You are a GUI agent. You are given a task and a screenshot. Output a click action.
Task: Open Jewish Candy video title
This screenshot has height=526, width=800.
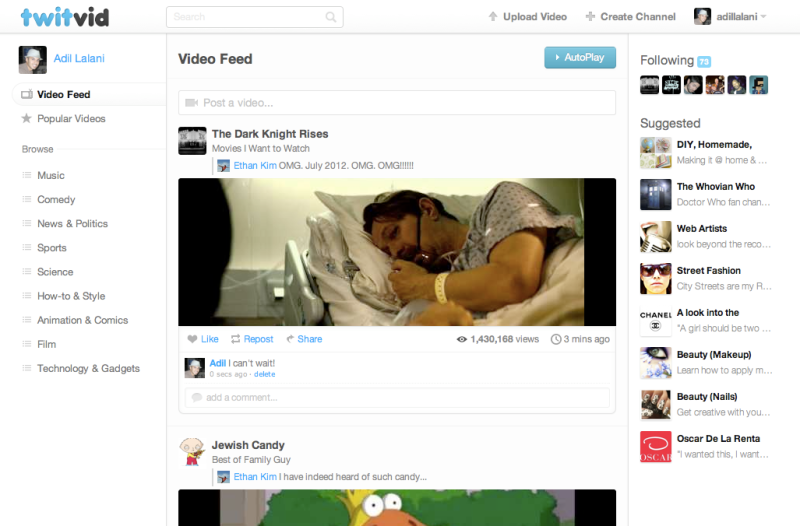pos(248,445)
